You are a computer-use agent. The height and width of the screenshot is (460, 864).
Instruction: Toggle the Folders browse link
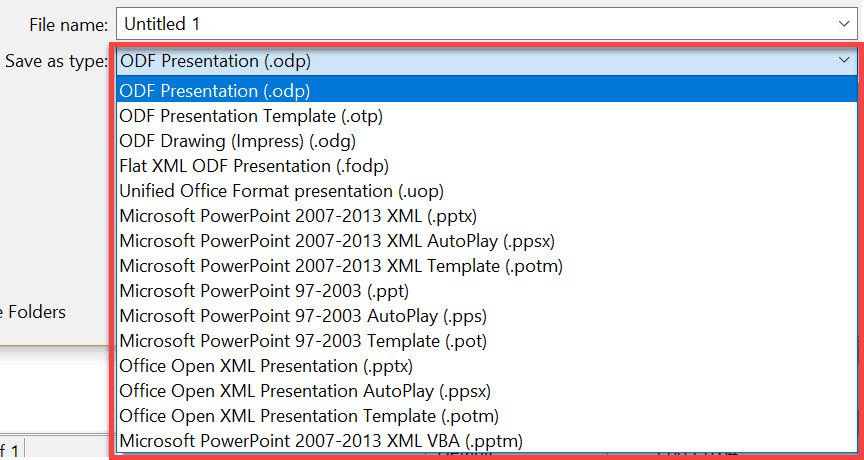pyautogui.click(x=33, y=312)
